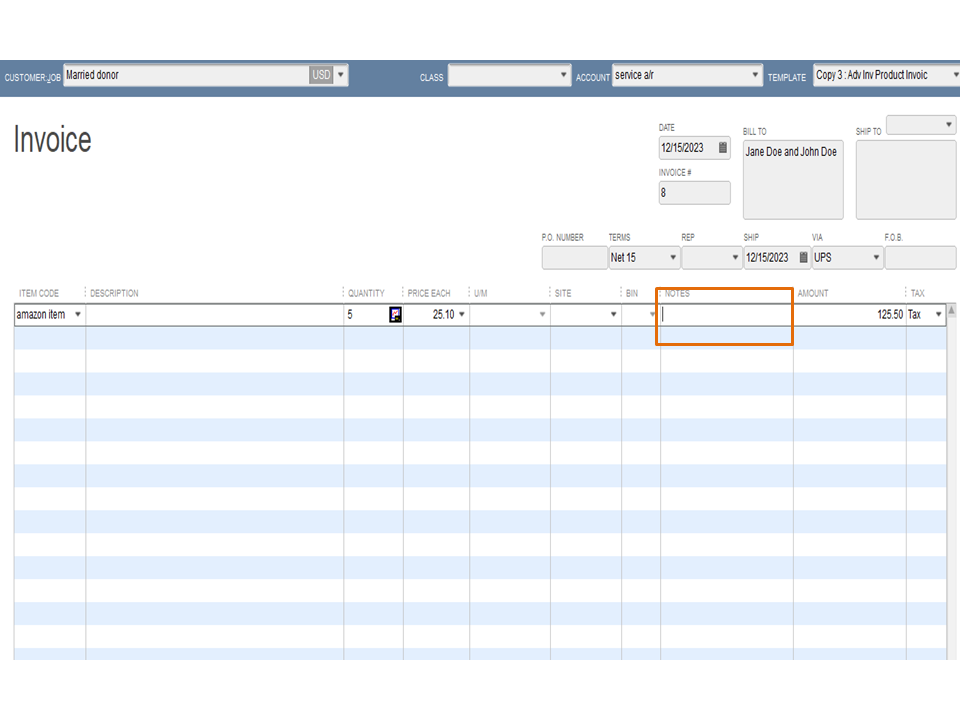Click the Description column header
The width and height of the screenshot is (960, 720).
tap(114, 293)
